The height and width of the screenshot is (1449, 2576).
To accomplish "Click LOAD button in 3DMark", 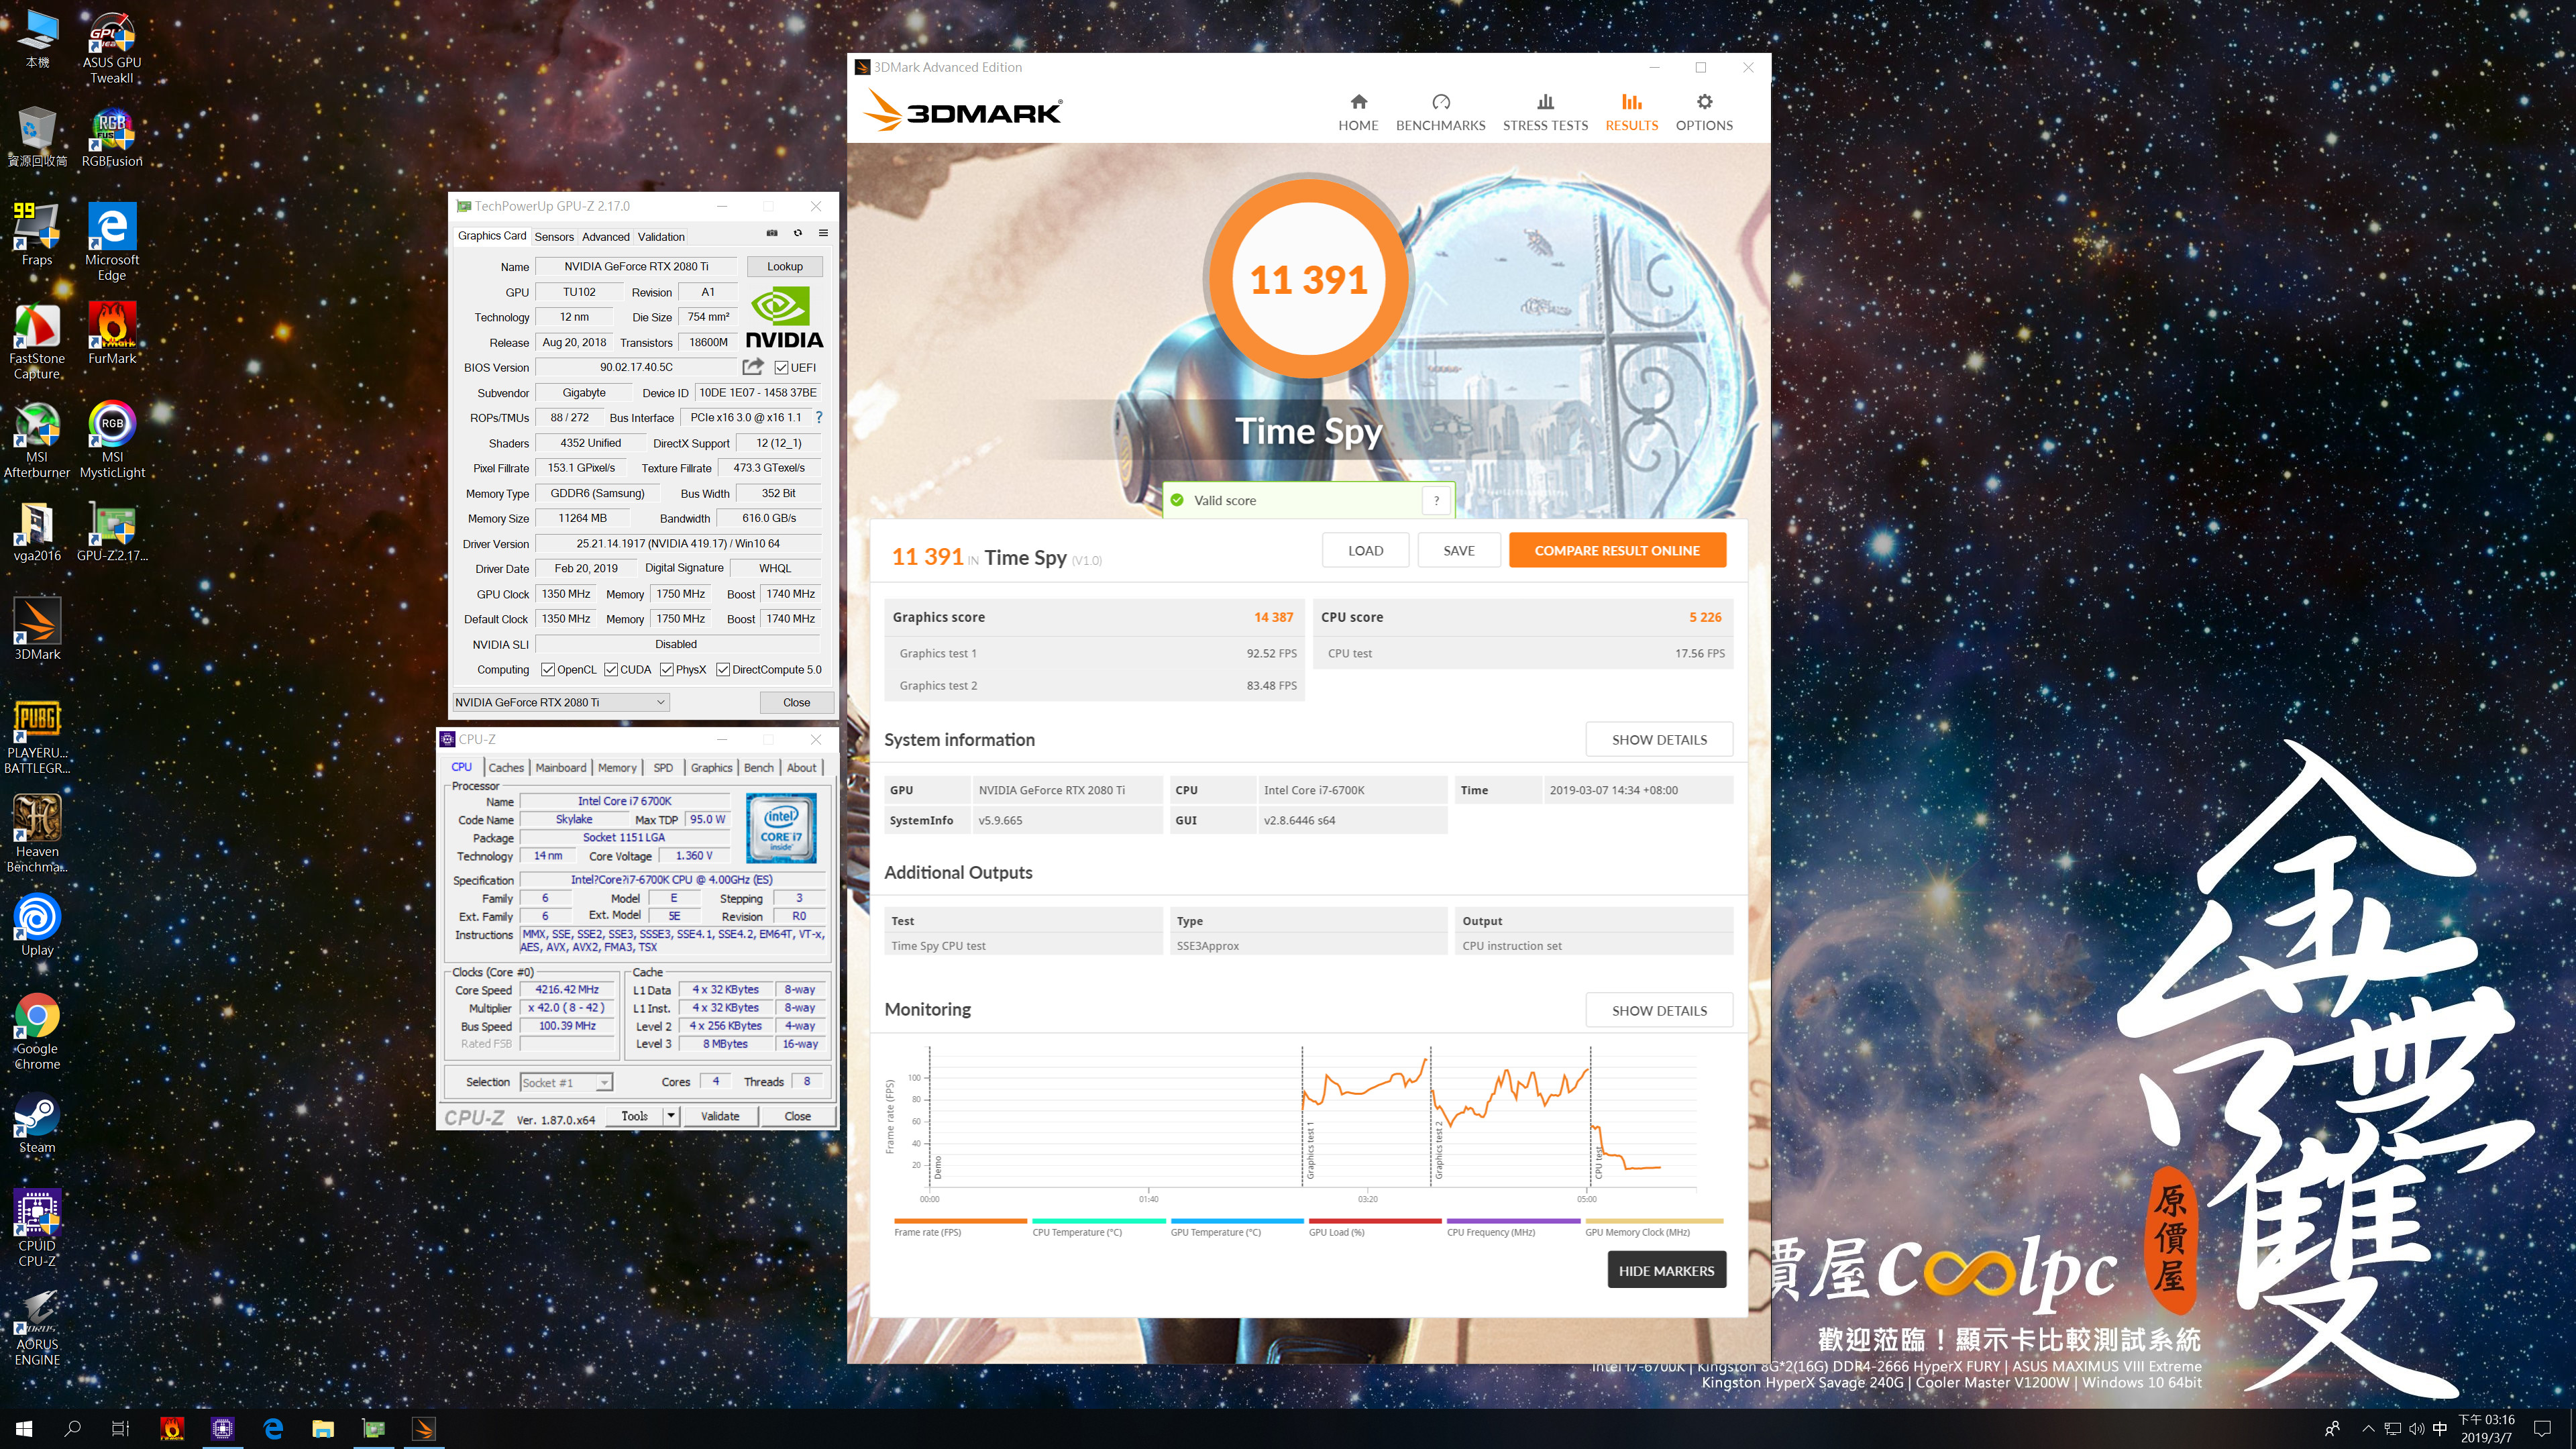I will pyautogui.click(x=1365, y=550).
